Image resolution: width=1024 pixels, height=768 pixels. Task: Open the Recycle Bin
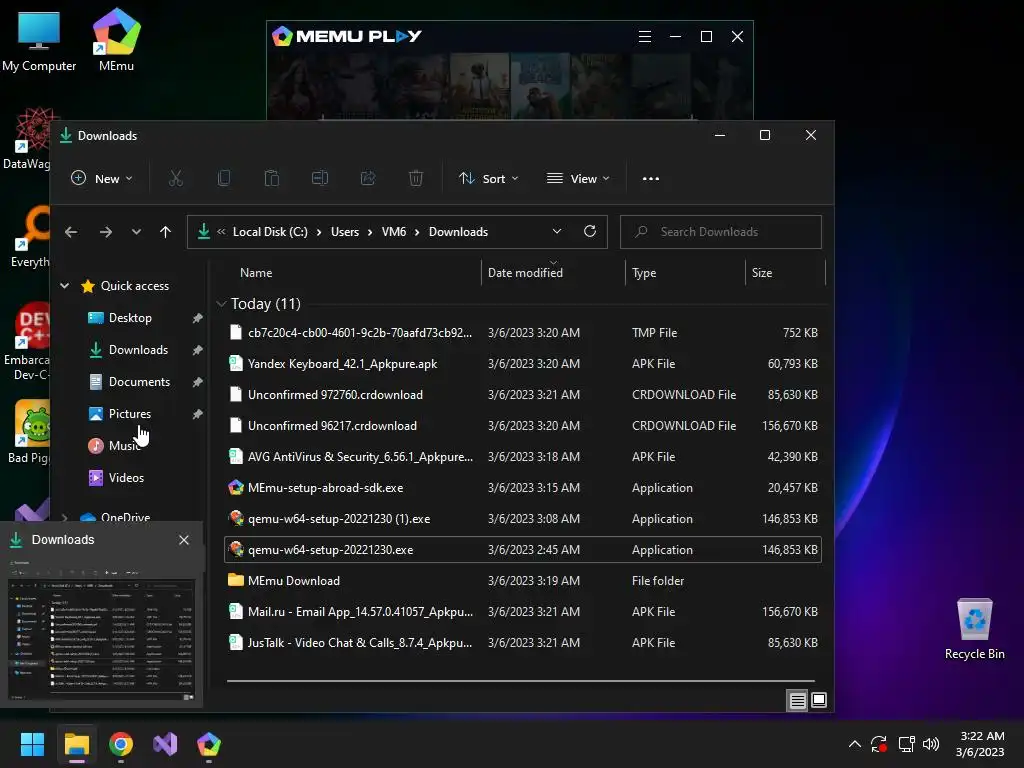coord(974,628)
